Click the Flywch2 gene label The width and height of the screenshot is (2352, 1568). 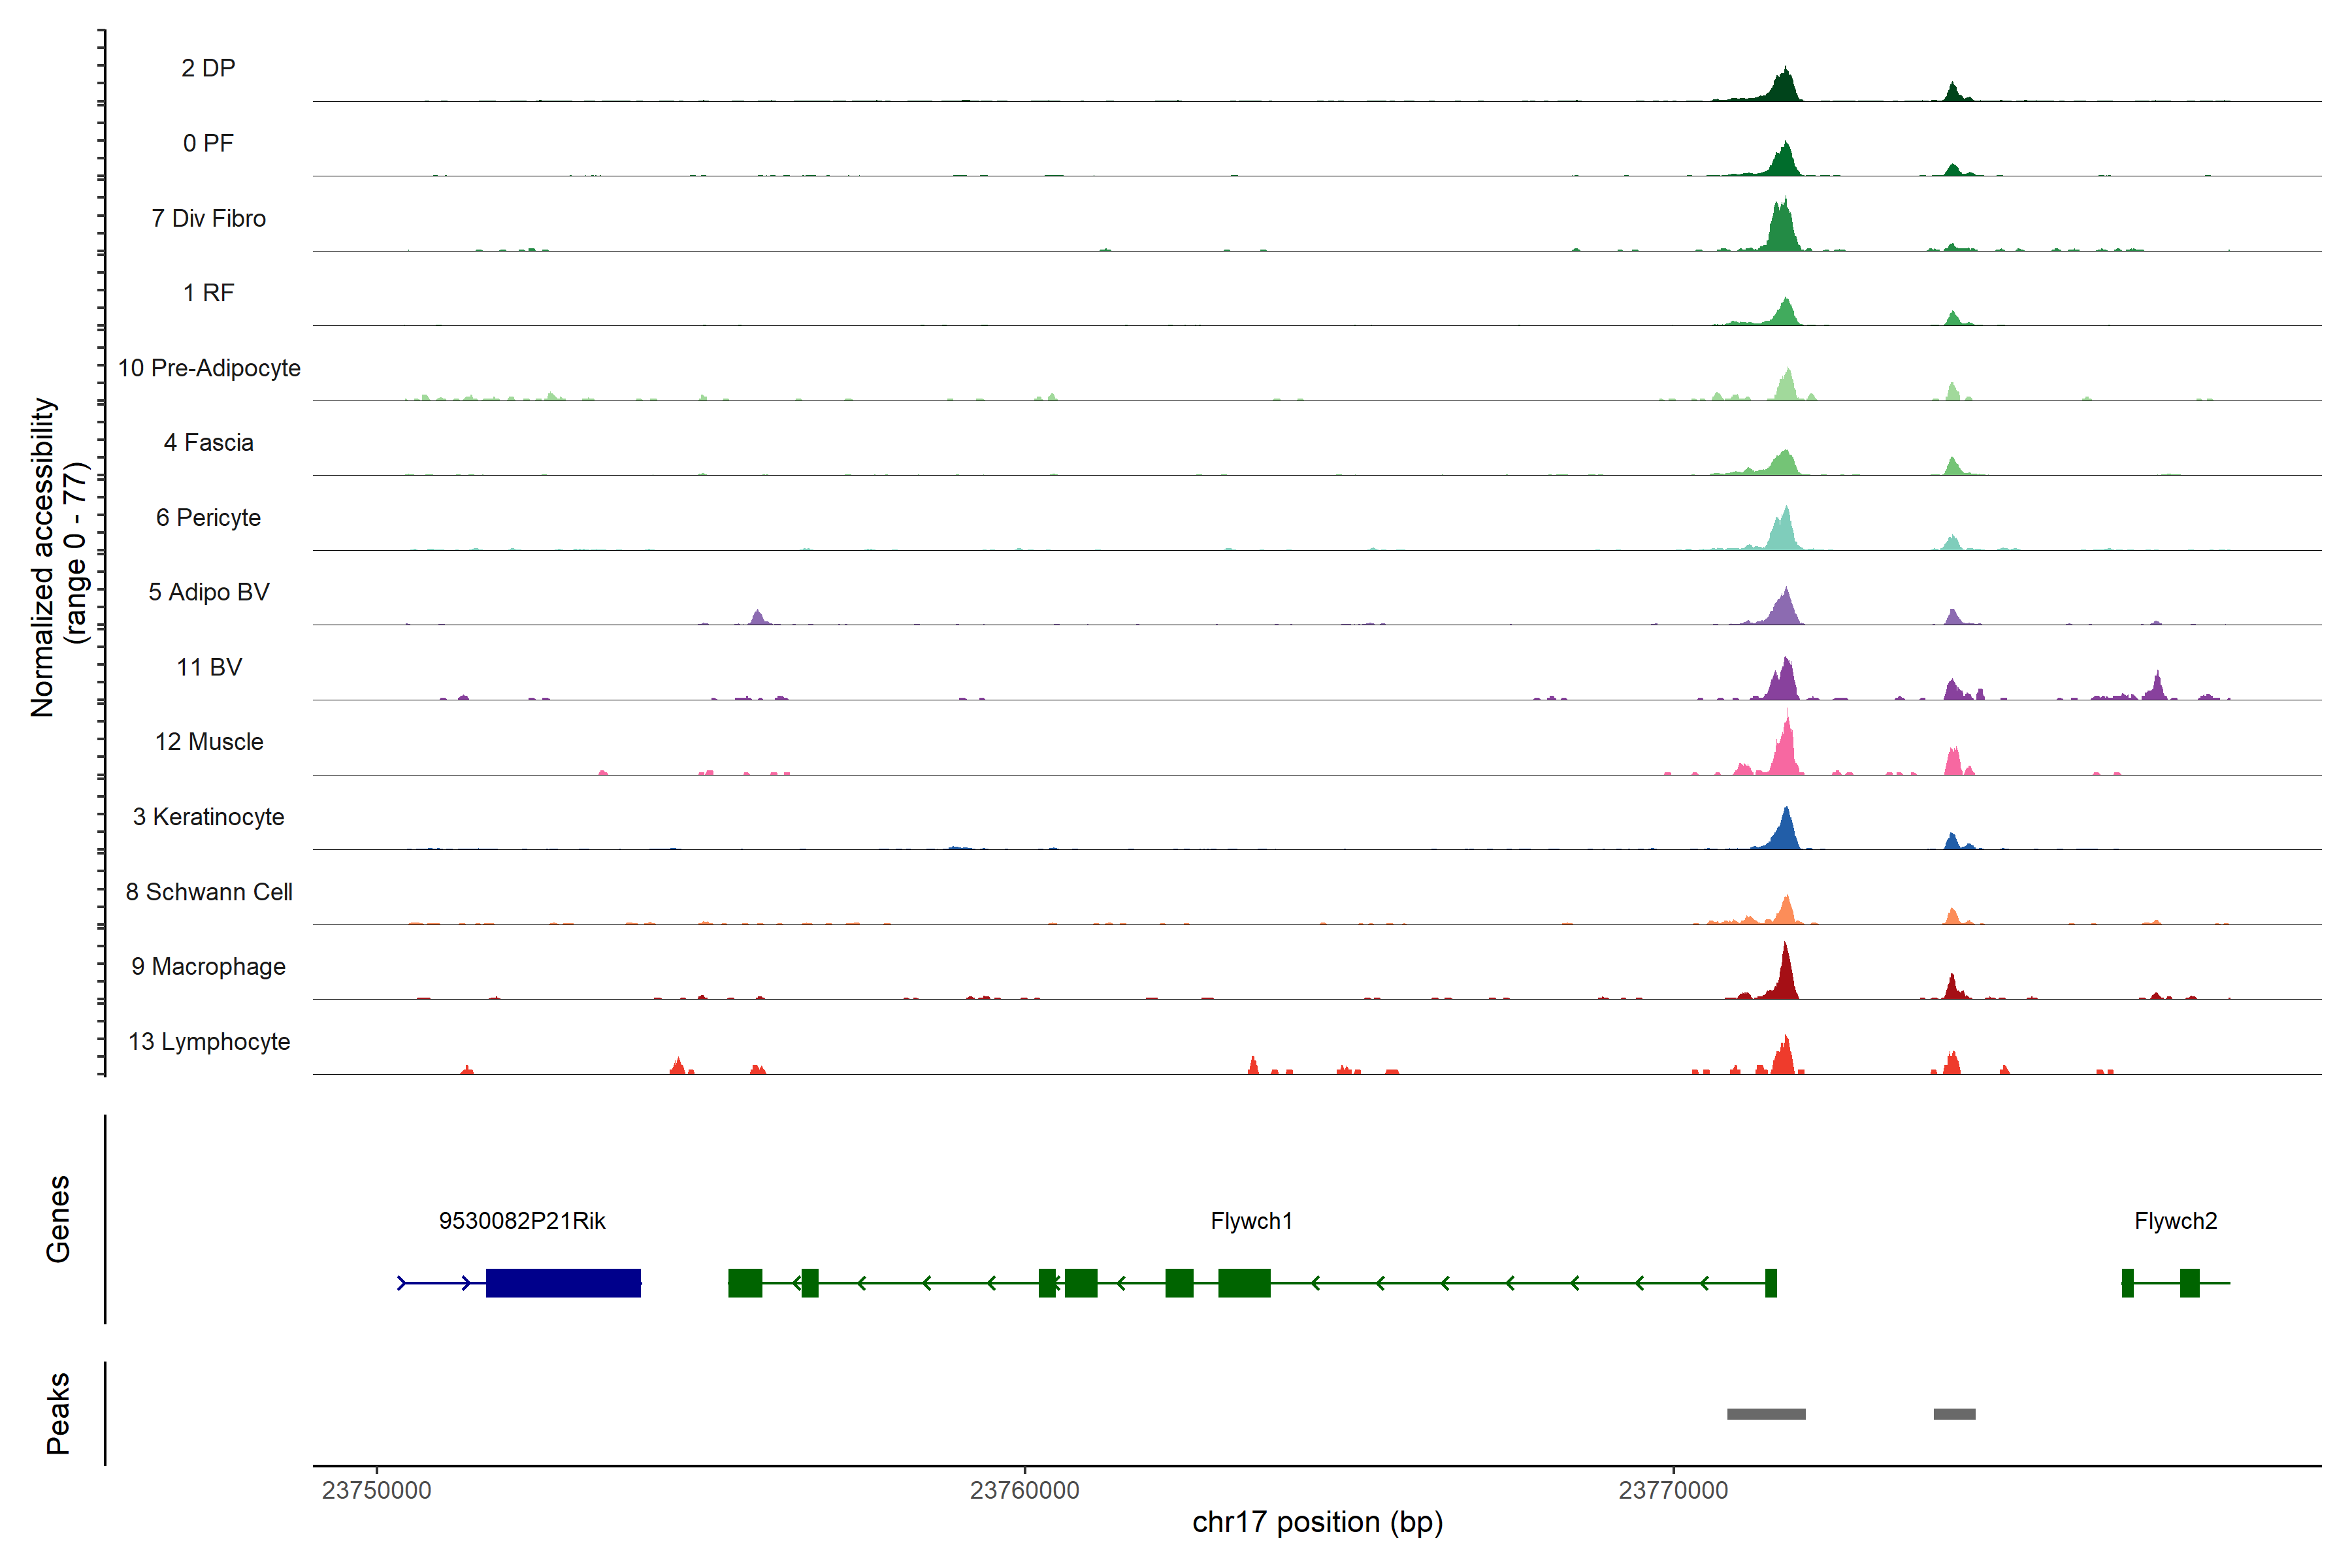tap(2175, 1221)
